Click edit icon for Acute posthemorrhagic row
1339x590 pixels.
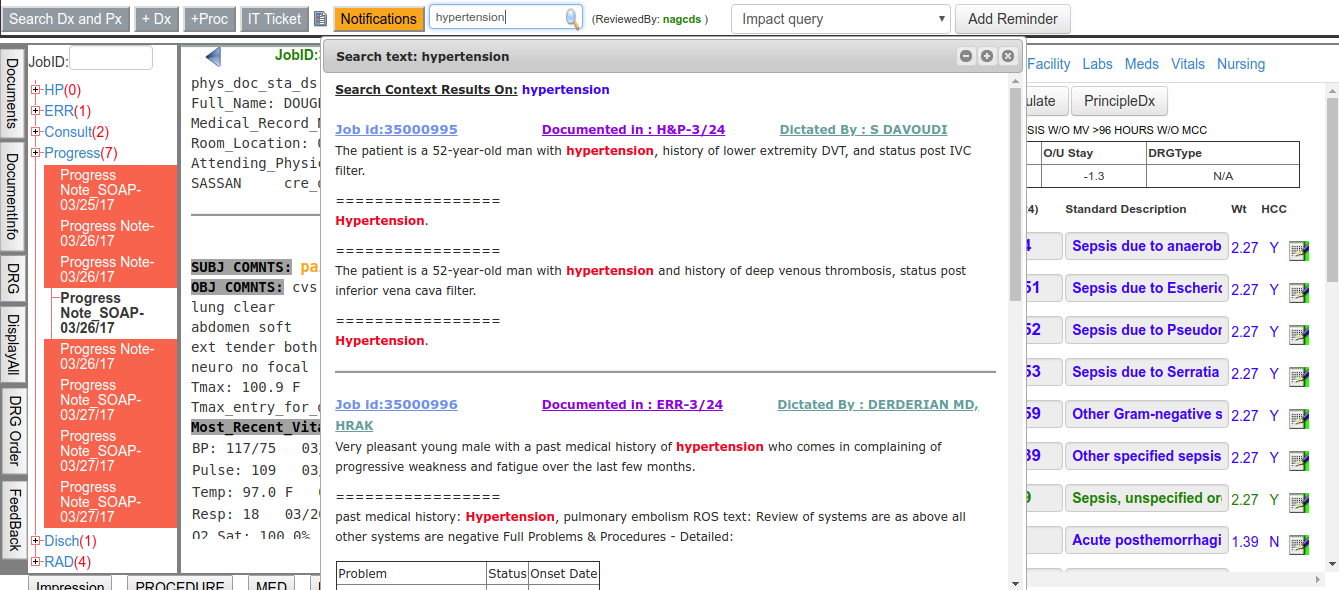point(1299,545)
